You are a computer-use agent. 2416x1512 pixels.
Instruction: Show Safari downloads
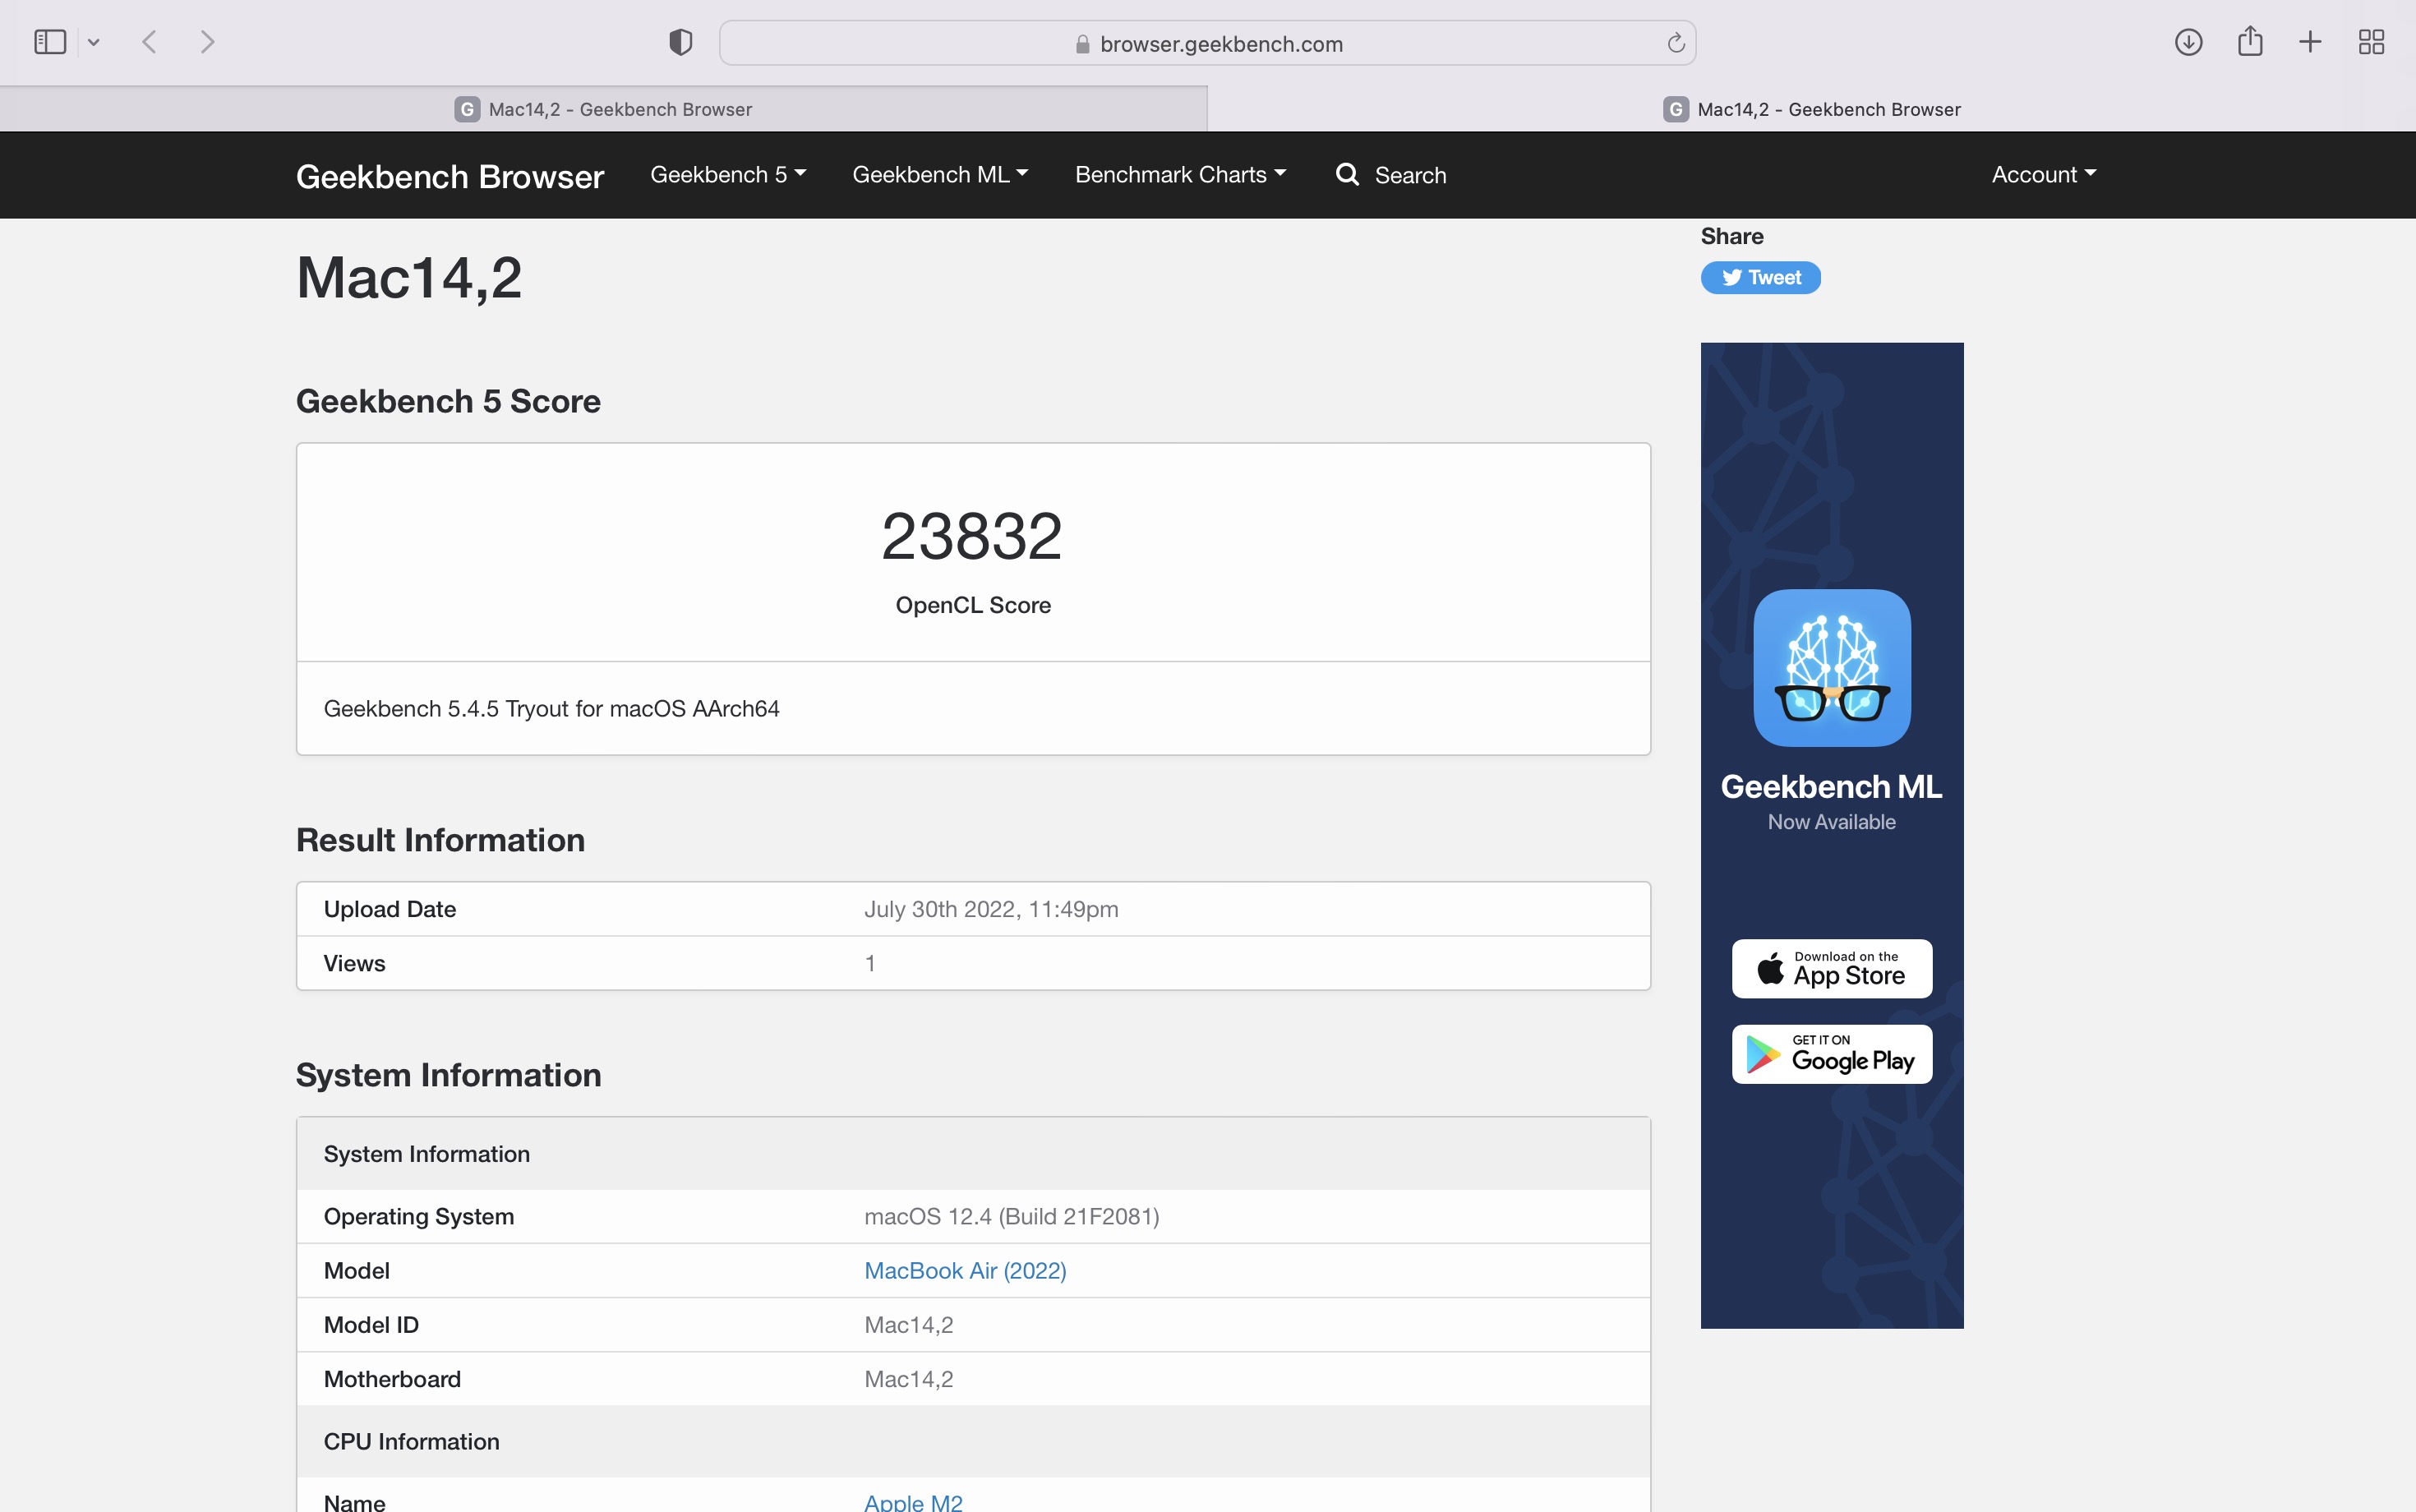[2188, 42]
